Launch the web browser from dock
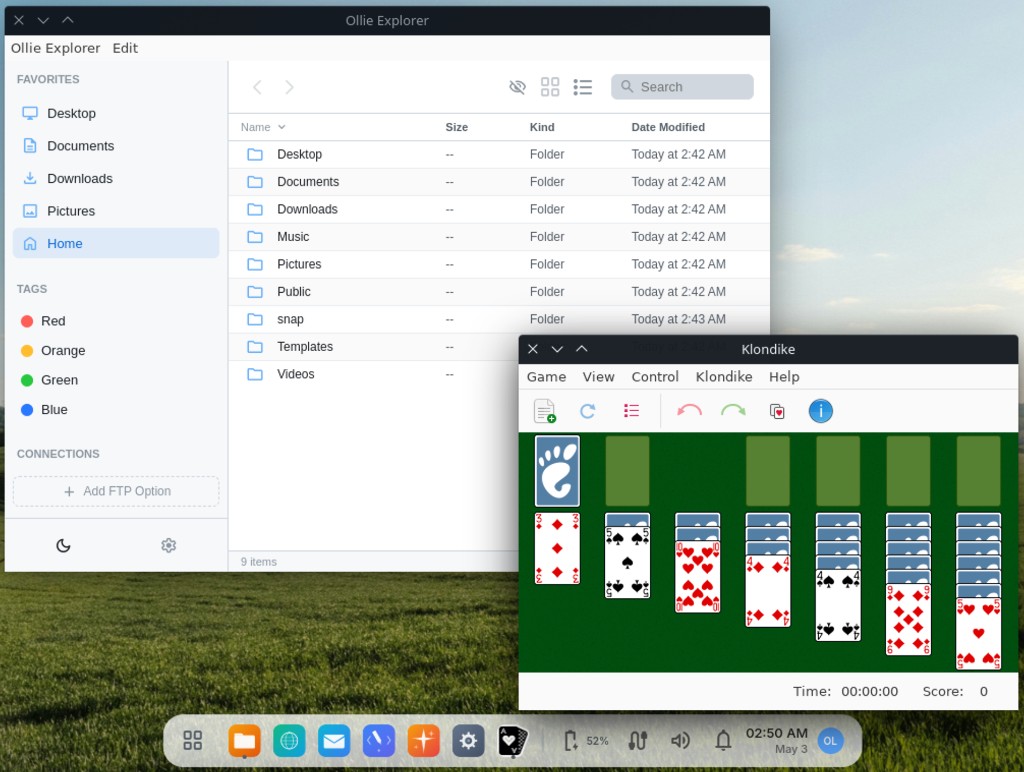Image resolution: width=1024 pixels, height=772 pixels. click(289, 740)
